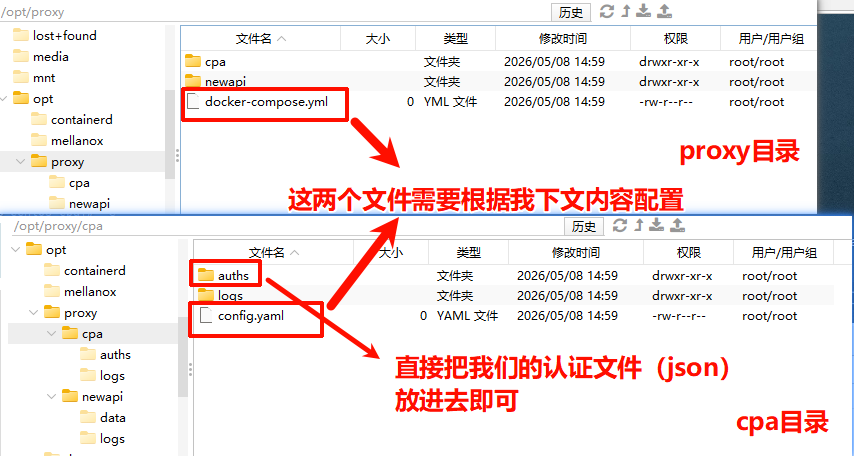The height and width of the screenshot is (456, 854).
Task: Click upload icon in /opt/proxy window toolbar
Action: (x=664, y=11)
